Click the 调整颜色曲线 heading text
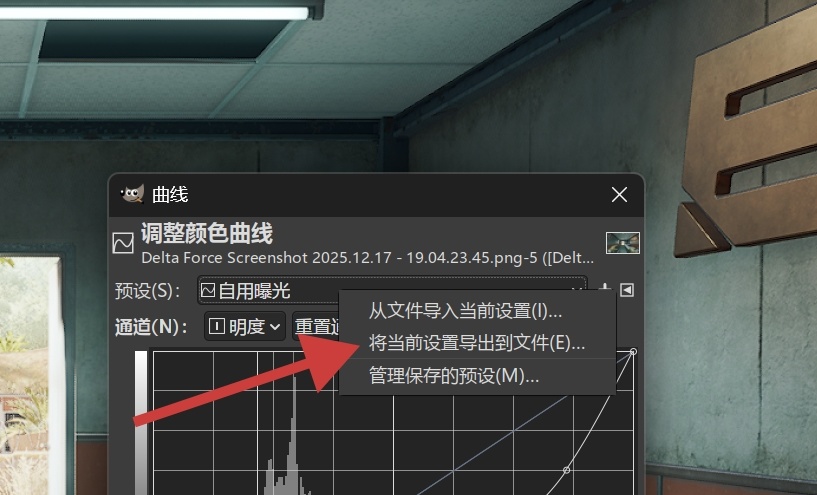The height and width of the screenshot is (495, 817). tap(207, 233)
